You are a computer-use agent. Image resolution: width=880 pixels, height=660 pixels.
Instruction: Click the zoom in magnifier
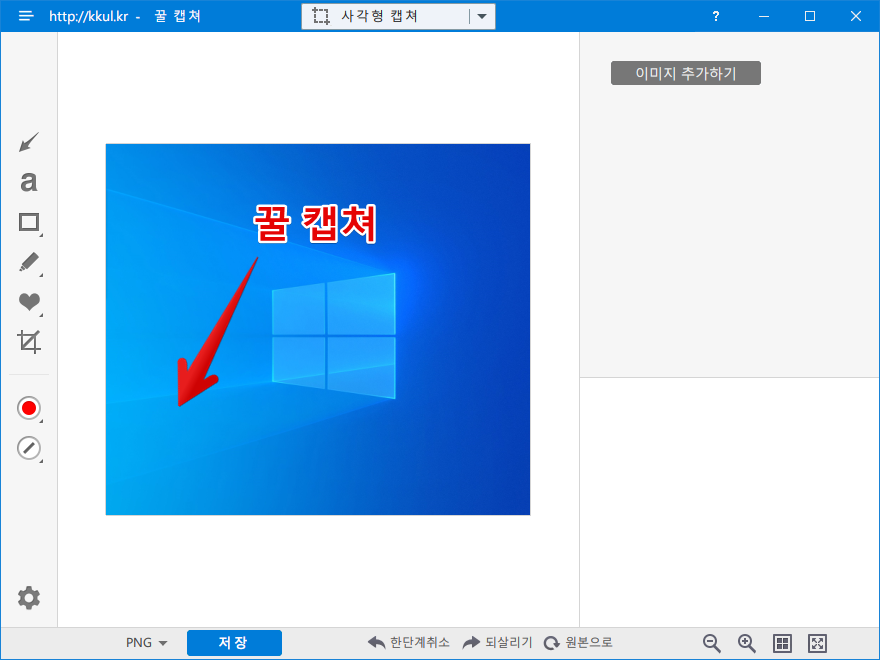tap(747, 643)
